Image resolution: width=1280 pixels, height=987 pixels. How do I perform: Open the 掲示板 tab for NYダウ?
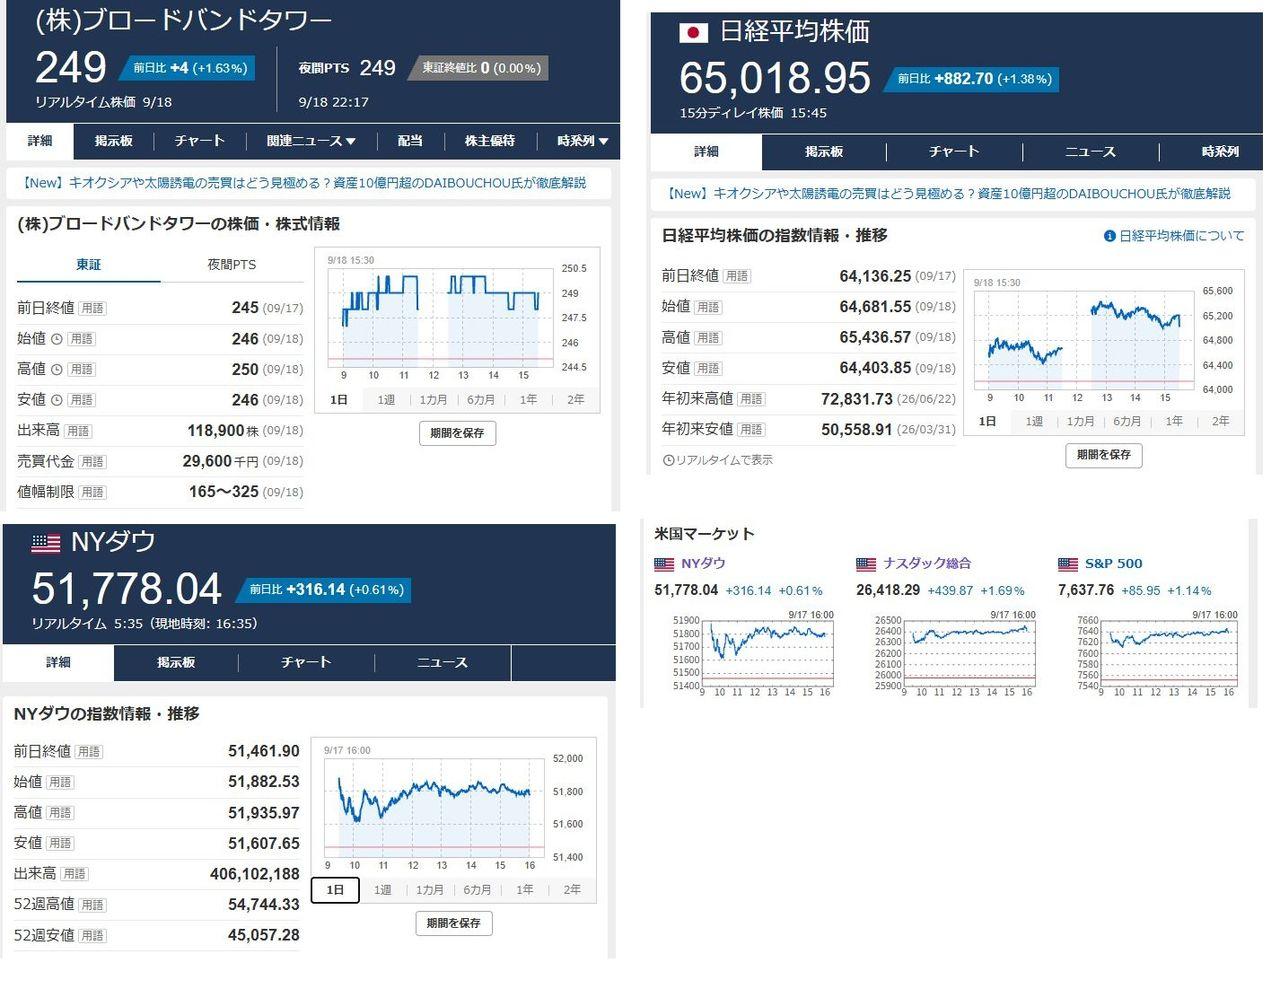(x=176, y=663)
